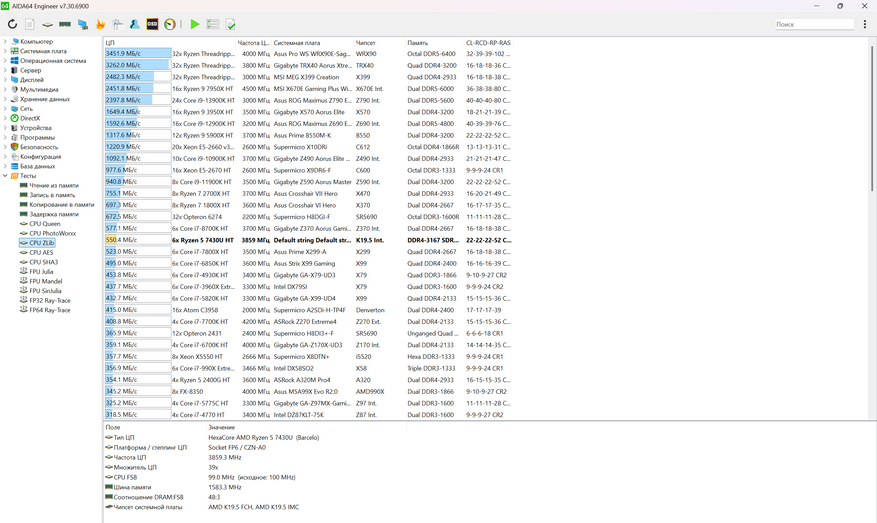Open the results checklist toolbar icon
Screen dimensions: 877x523
coord(213,24)
